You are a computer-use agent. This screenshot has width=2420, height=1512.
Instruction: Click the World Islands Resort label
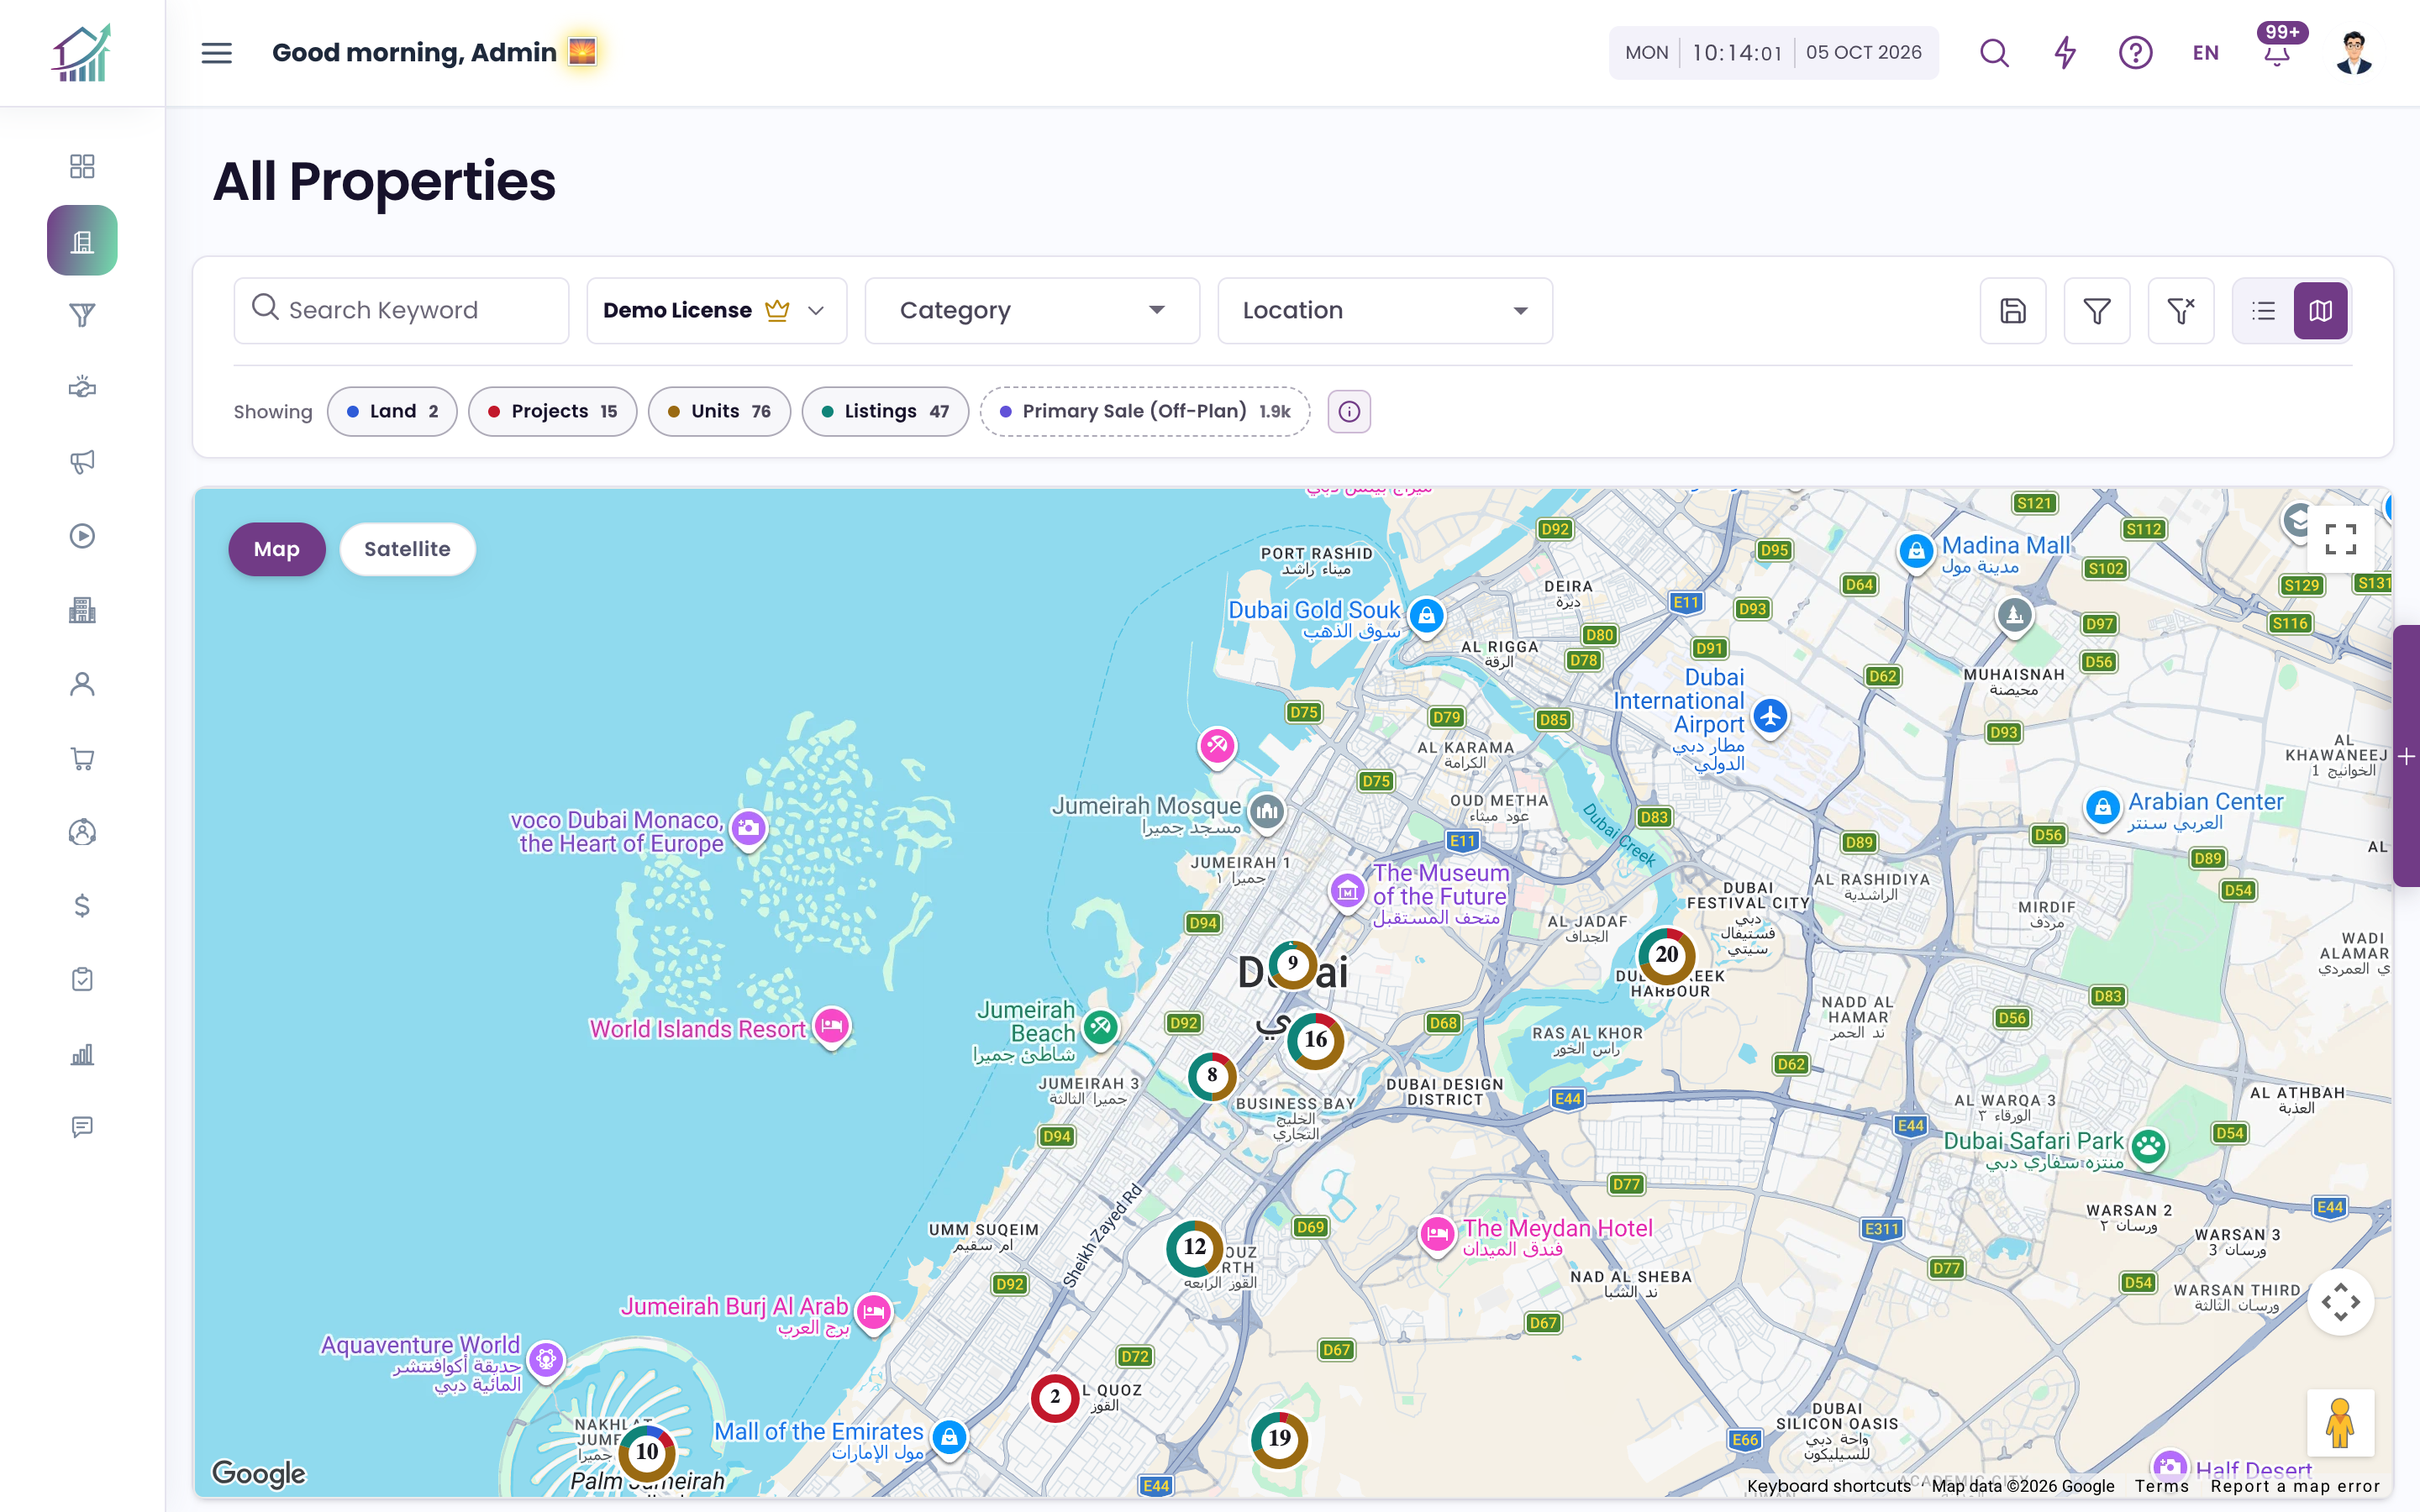(697, 1029)
